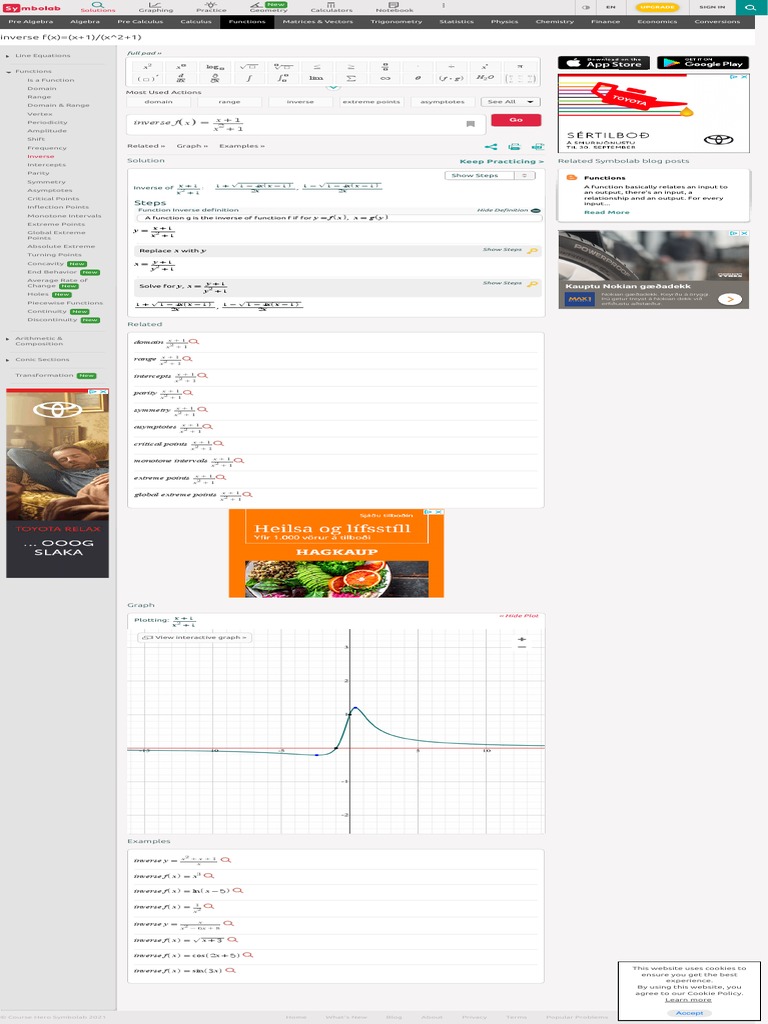Open Domain & Range in sidebar
Screen dimensions: 768x1024
[x=58, y=105]
